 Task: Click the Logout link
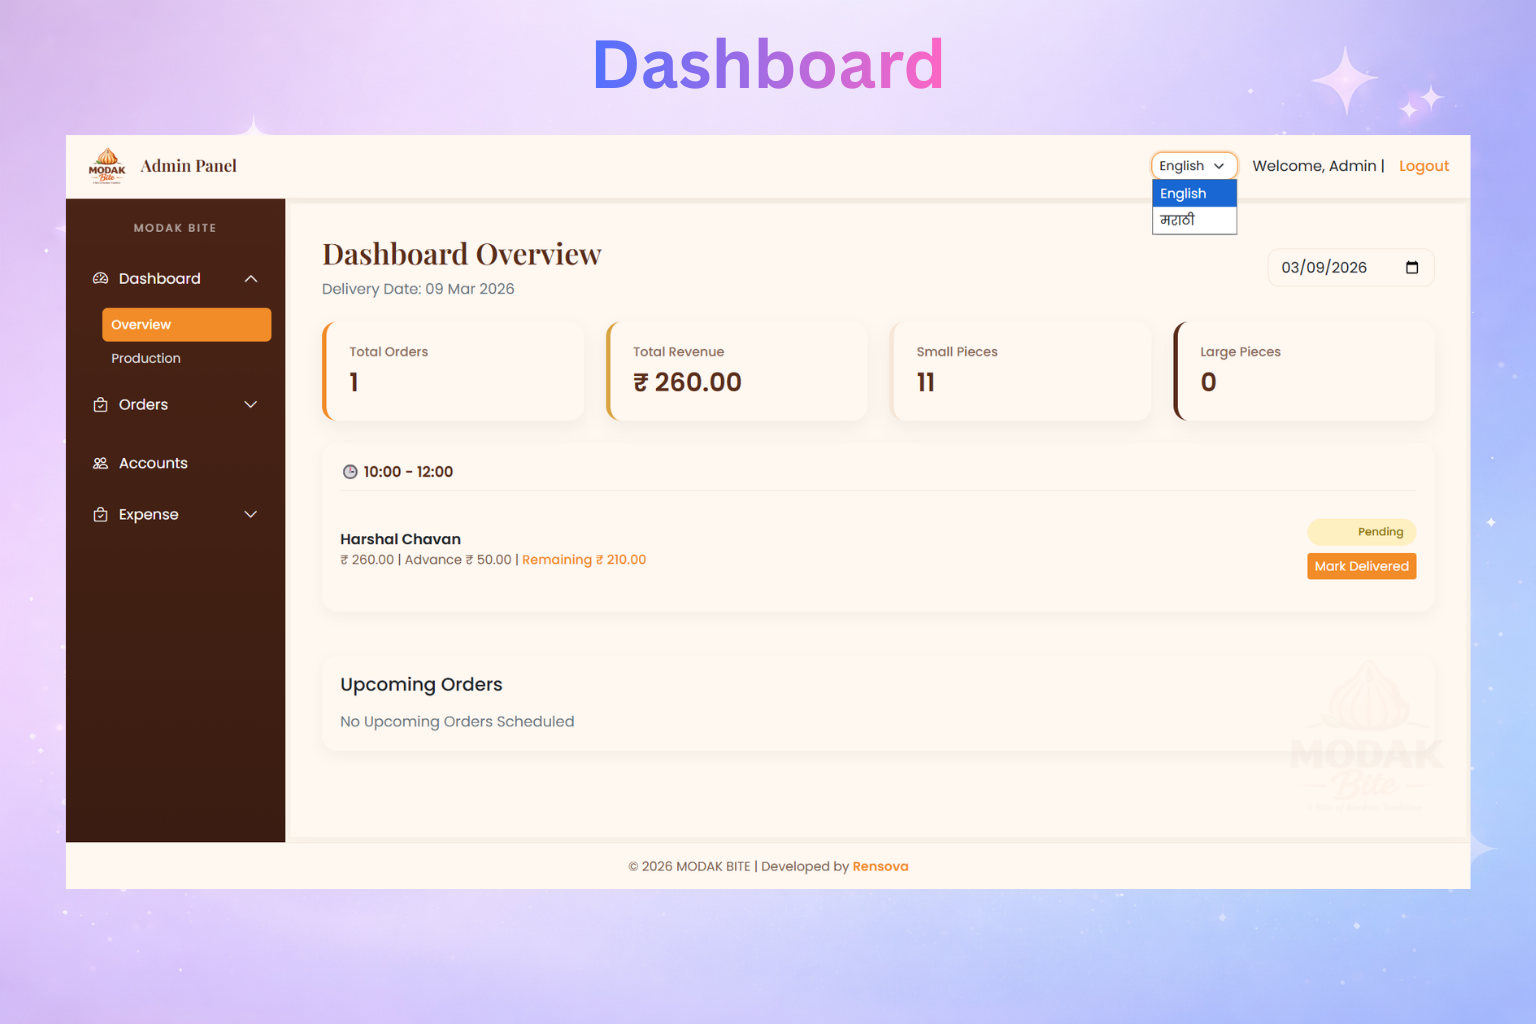tap(1423, 166)
